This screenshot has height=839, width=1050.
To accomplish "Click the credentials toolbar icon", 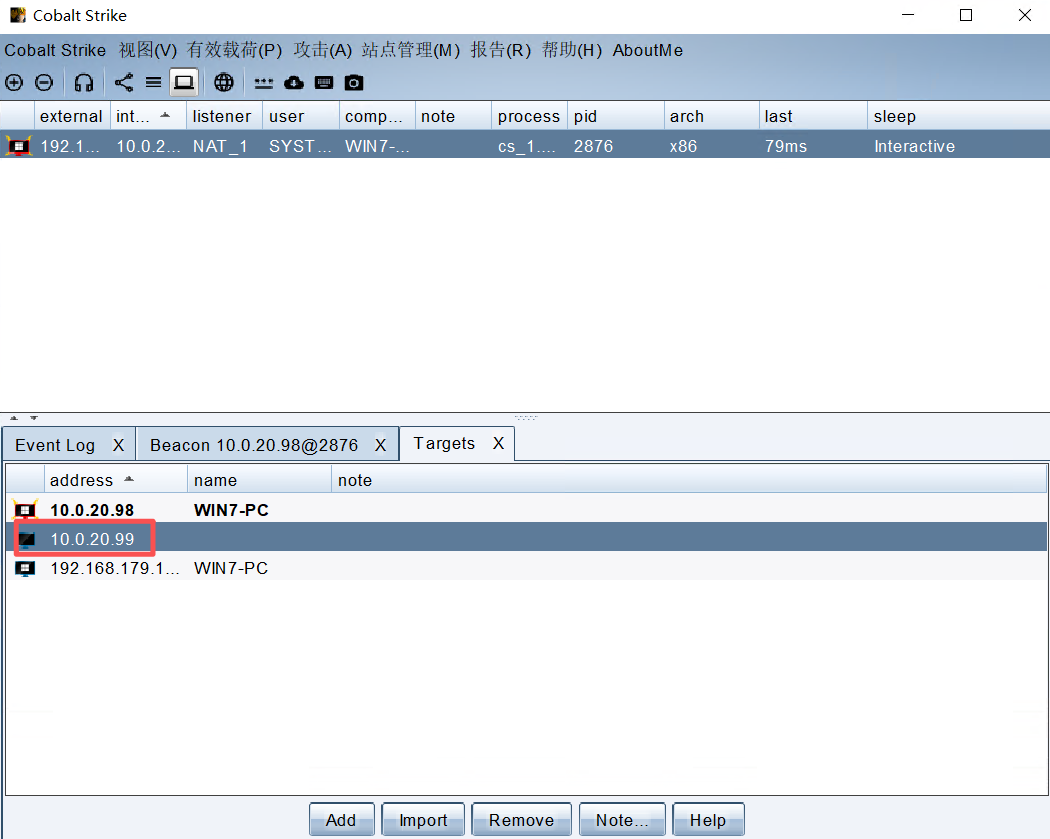I will (x=264, y=83).
